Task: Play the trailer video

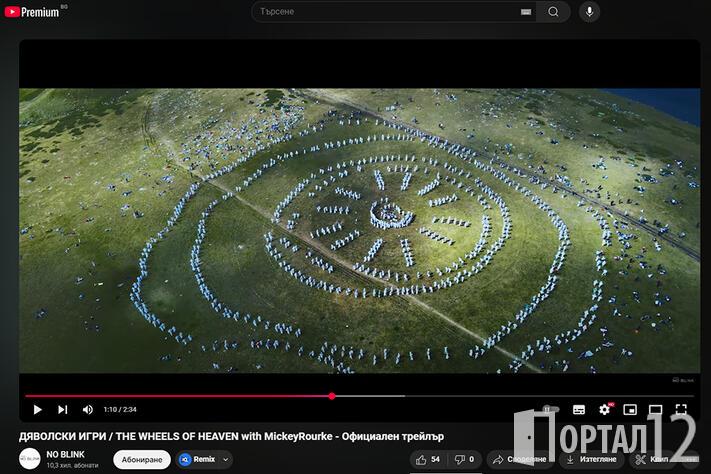Action: click(38, 410)
